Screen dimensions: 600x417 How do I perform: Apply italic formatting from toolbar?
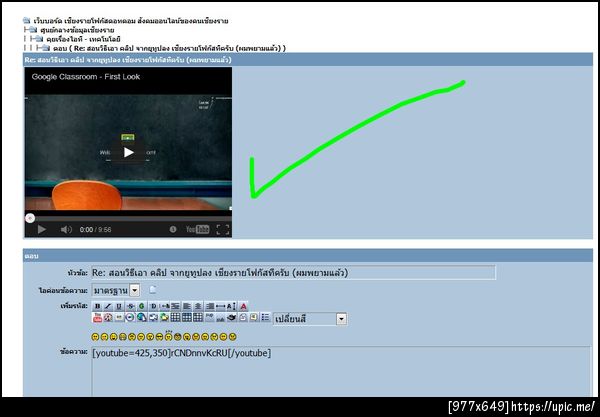108,306
